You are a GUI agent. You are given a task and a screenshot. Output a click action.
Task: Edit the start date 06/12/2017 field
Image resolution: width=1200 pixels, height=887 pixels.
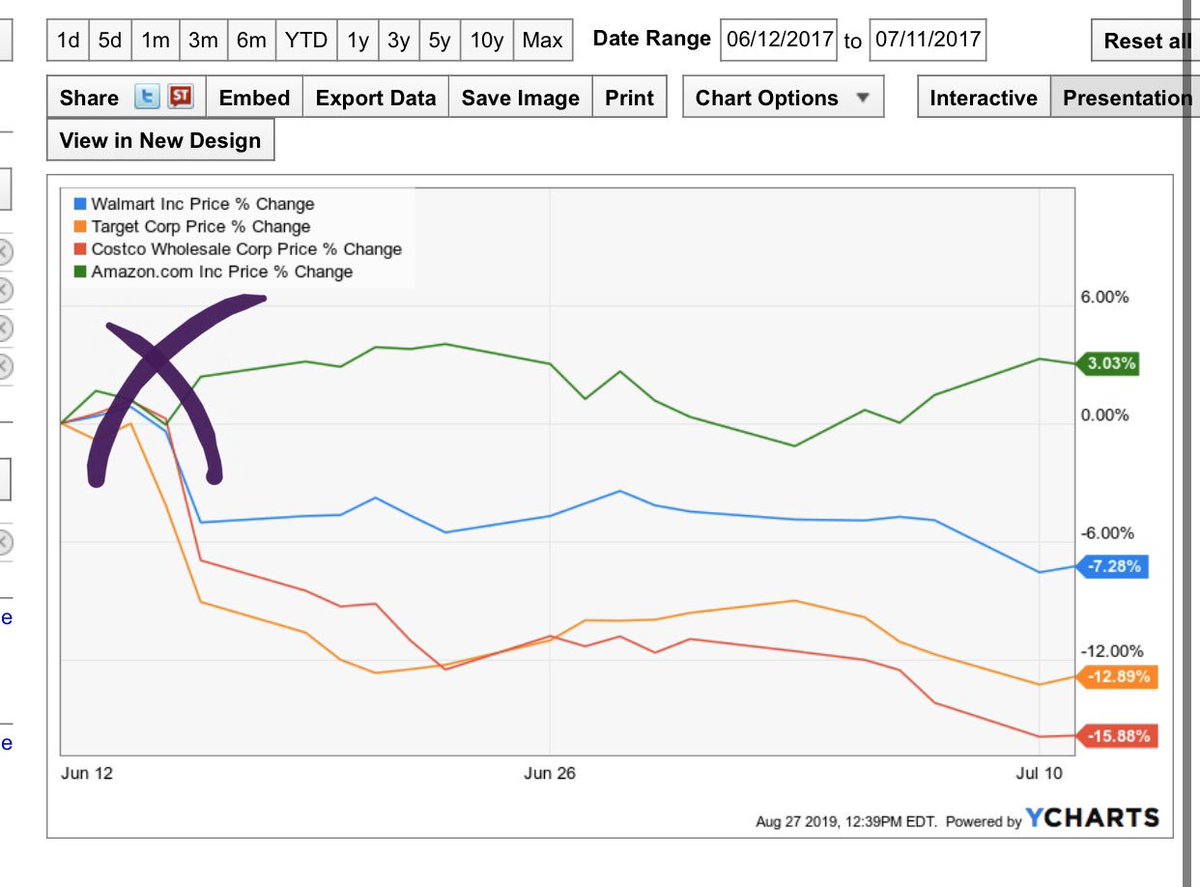[778, 41]
